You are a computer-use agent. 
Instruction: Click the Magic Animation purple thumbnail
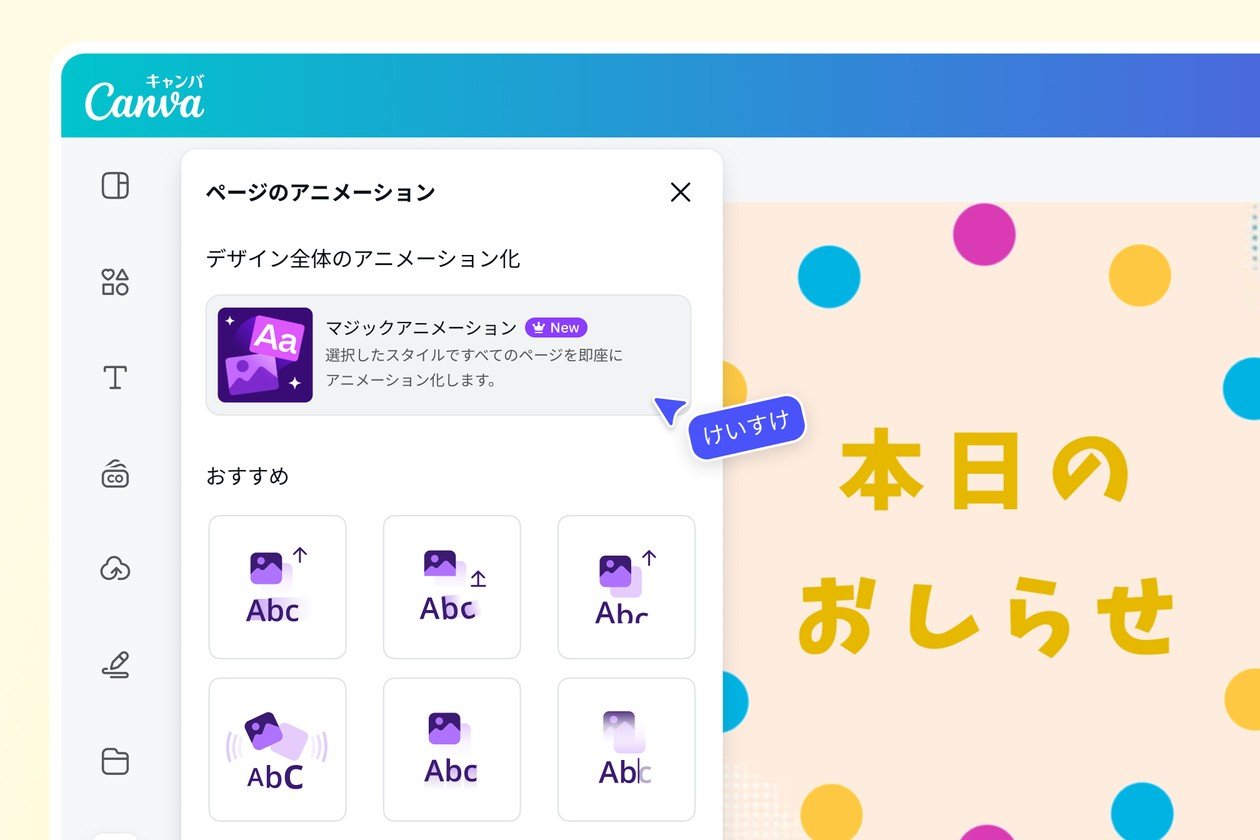pos(265,355)
